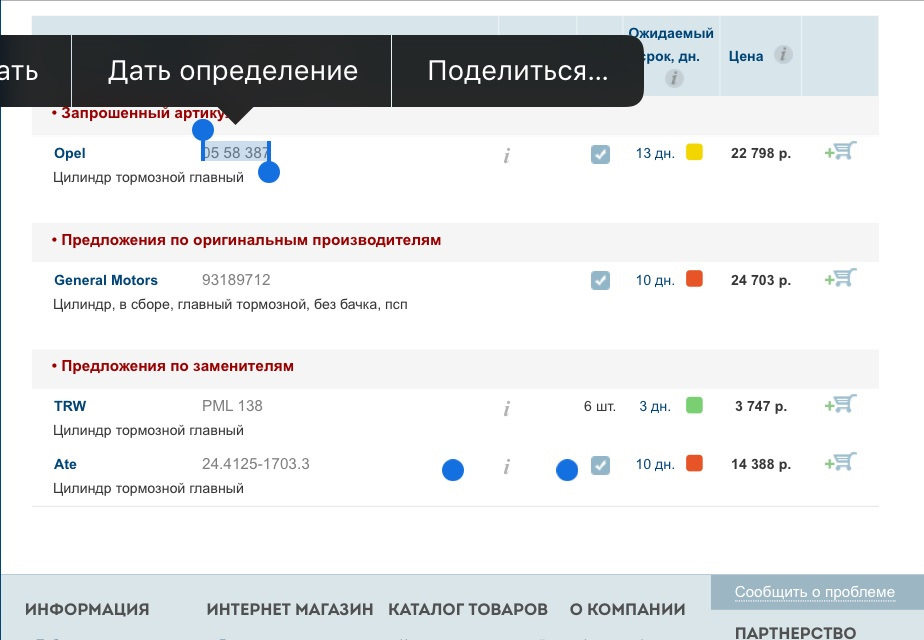Click orange delivery indicator in General Motors row
This screenshot has height=640, width=924.
click(694, 279)
